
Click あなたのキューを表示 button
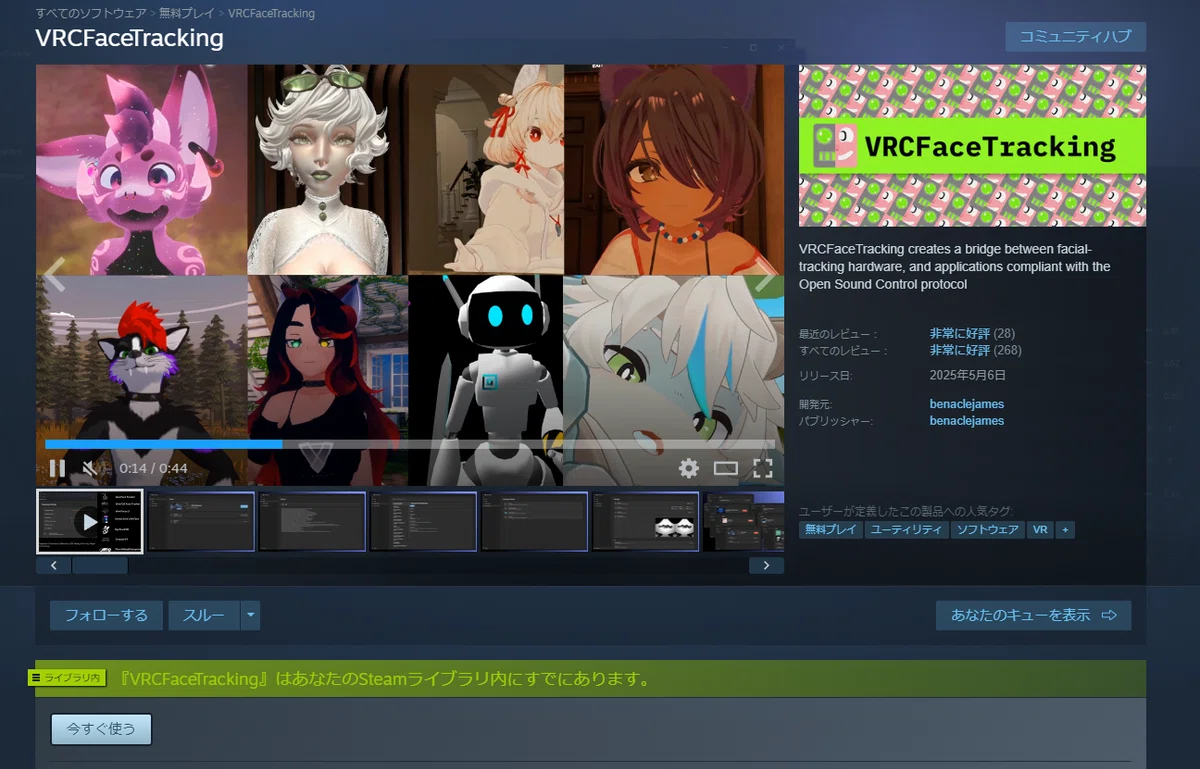pyautogui.click(x=1033, y=615)
